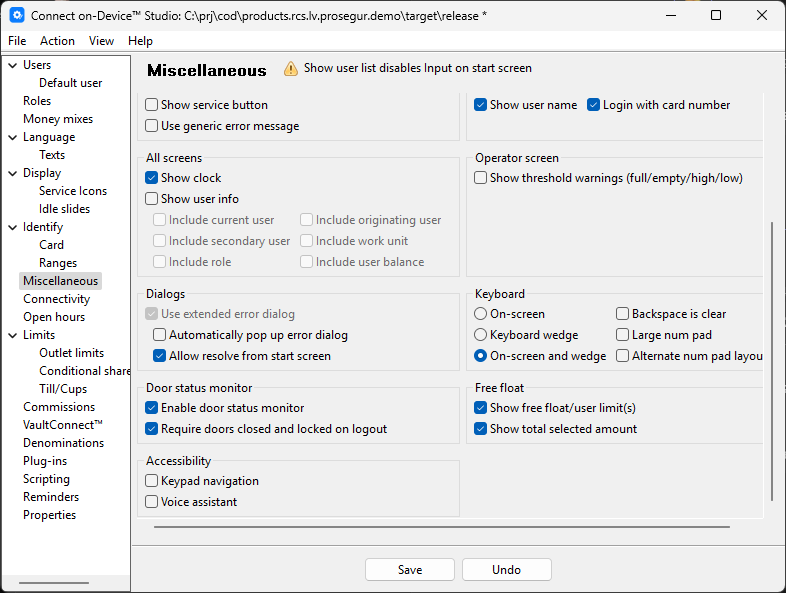This screenshot has height=593, width=786.
Task: Collapse the Identify tree chevron
Action: [12, 227]
